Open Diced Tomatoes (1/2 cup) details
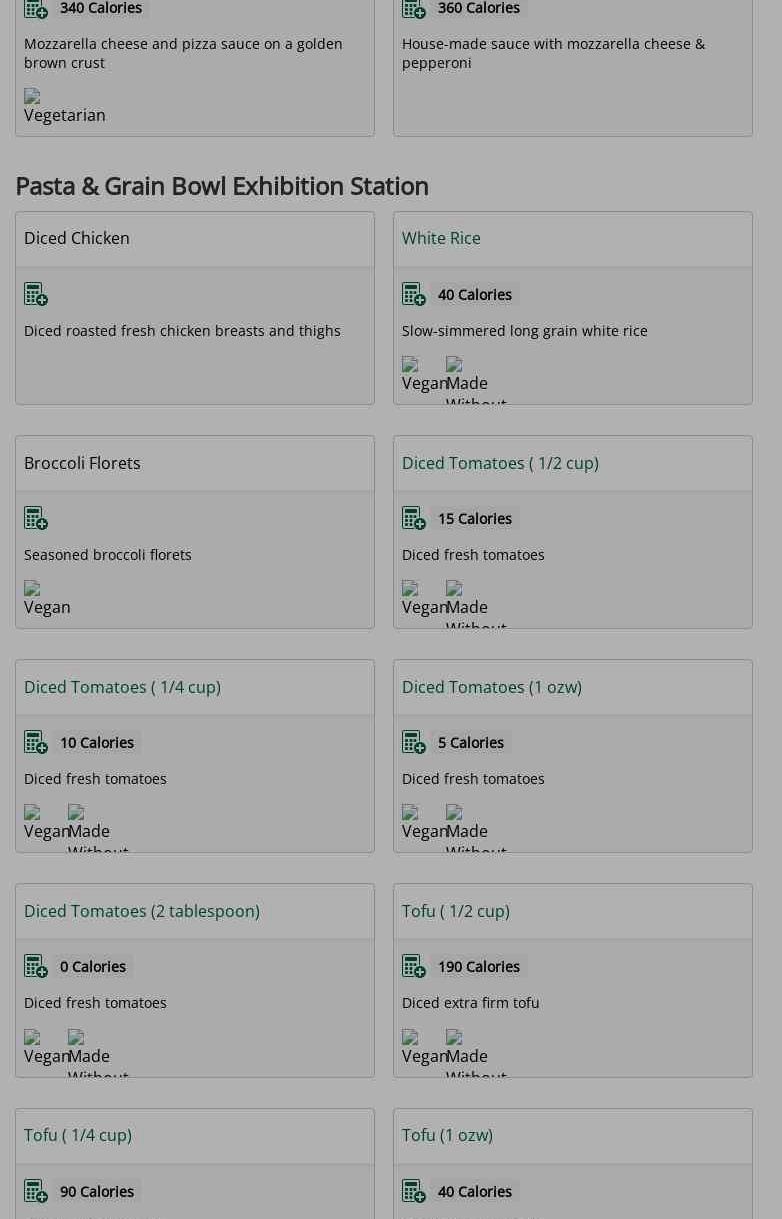The height and width of the screenshot is (1219, 782). [x=500, y=463]
